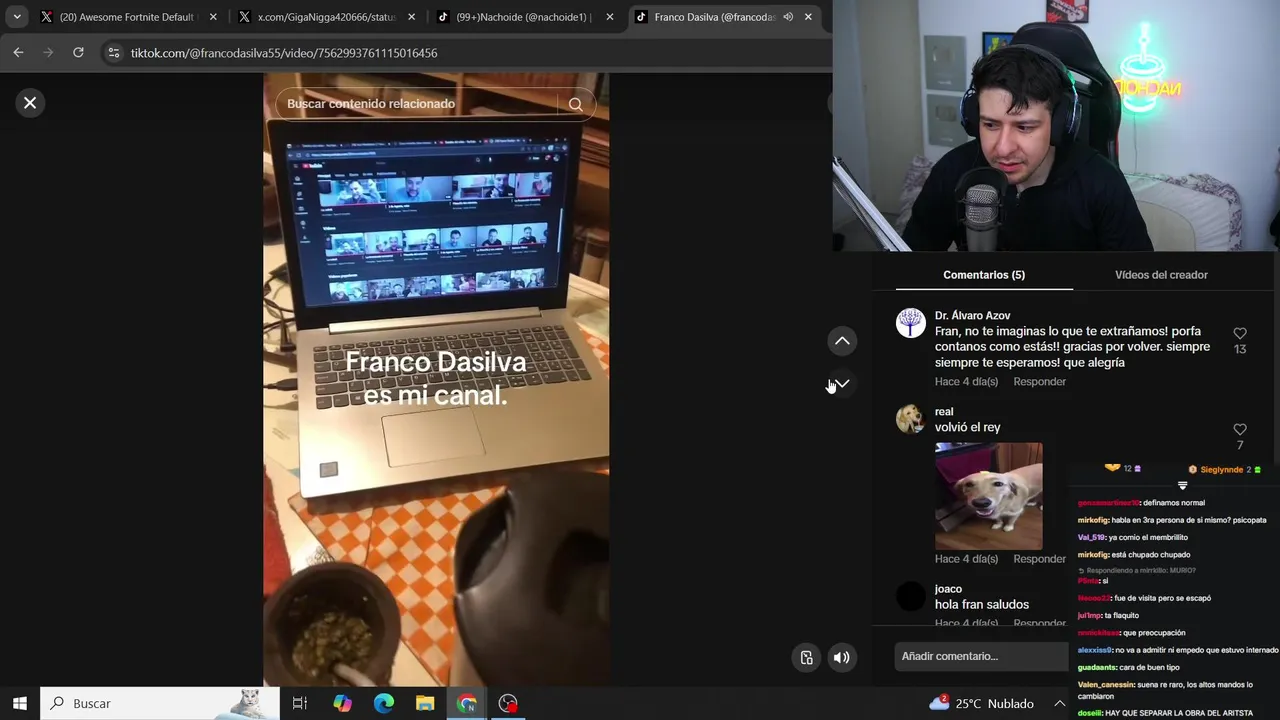
Task: Close the 'Franco Dasilva' tab
Action: [x=808, y=17]
